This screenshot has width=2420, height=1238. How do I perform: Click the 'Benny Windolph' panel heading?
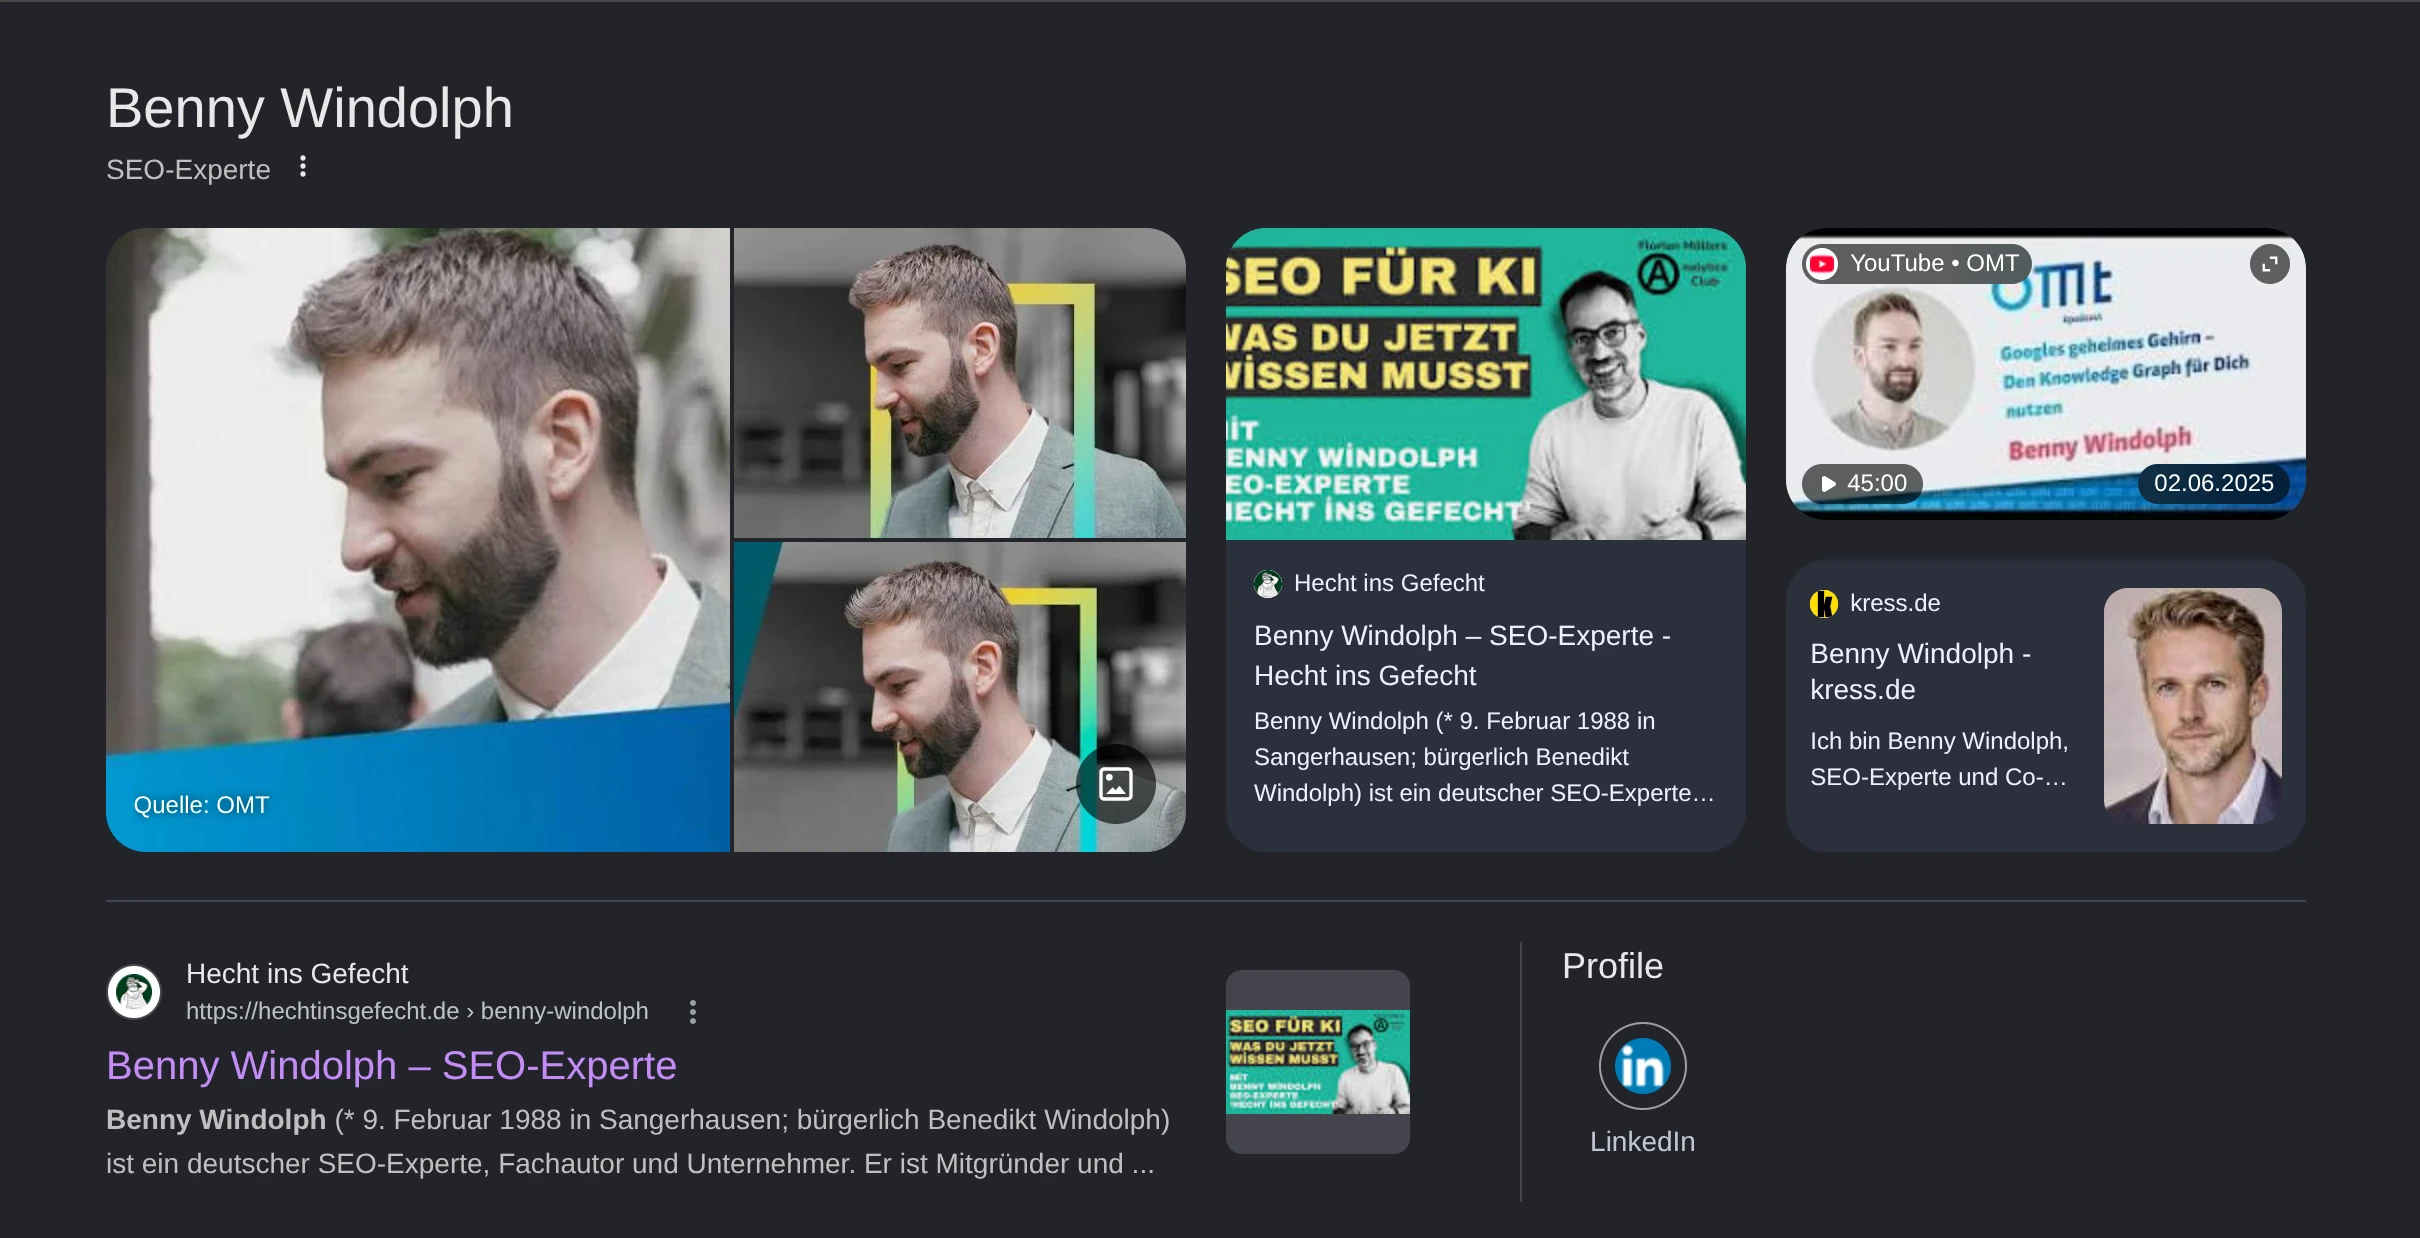click(x=310, y=108)
